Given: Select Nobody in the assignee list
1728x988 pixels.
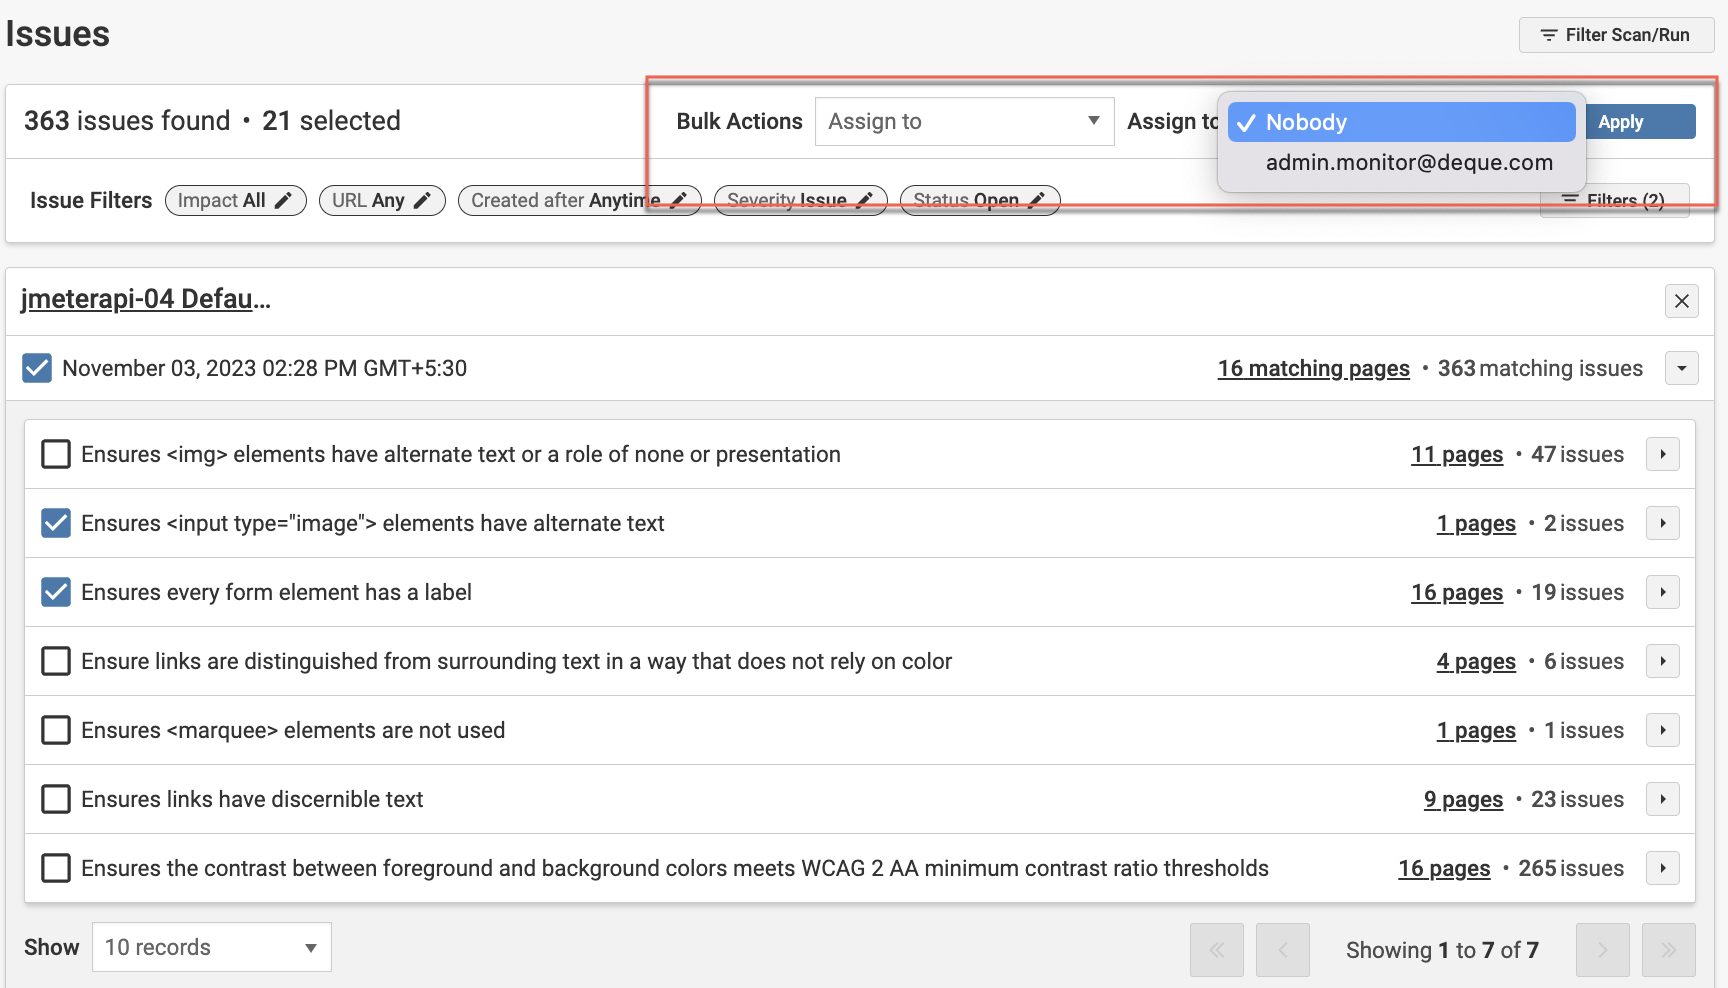Looking at the screenshot, I should [1400, 123].
